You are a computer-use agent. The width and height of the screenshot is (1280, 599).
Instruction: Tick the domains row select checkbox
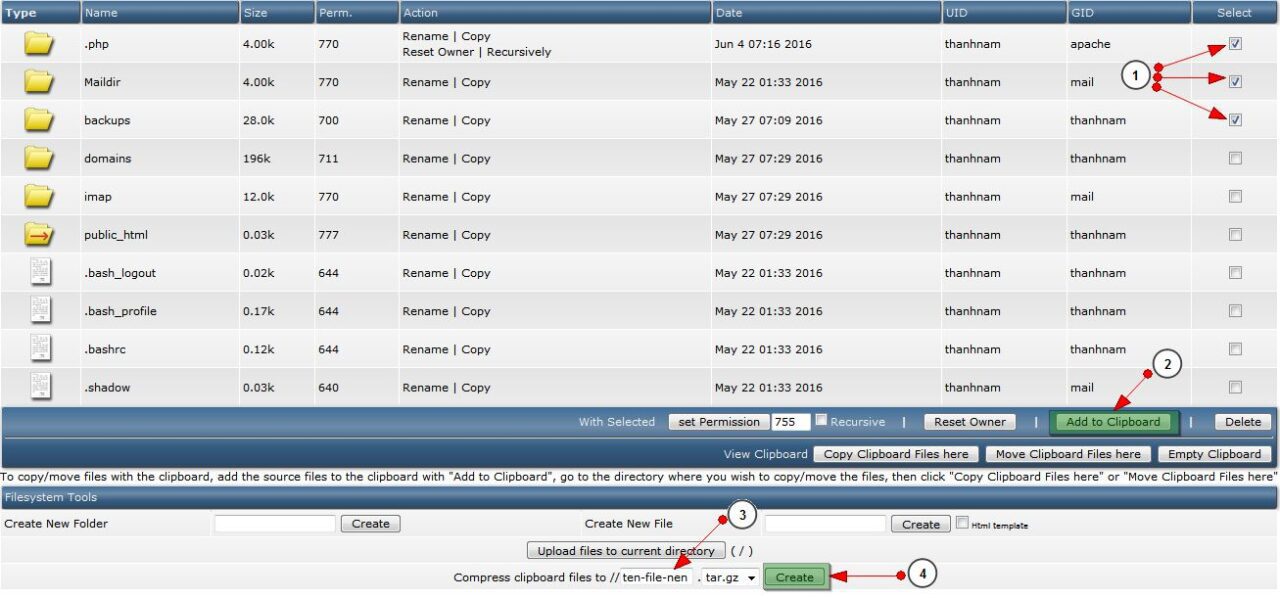1235,158
